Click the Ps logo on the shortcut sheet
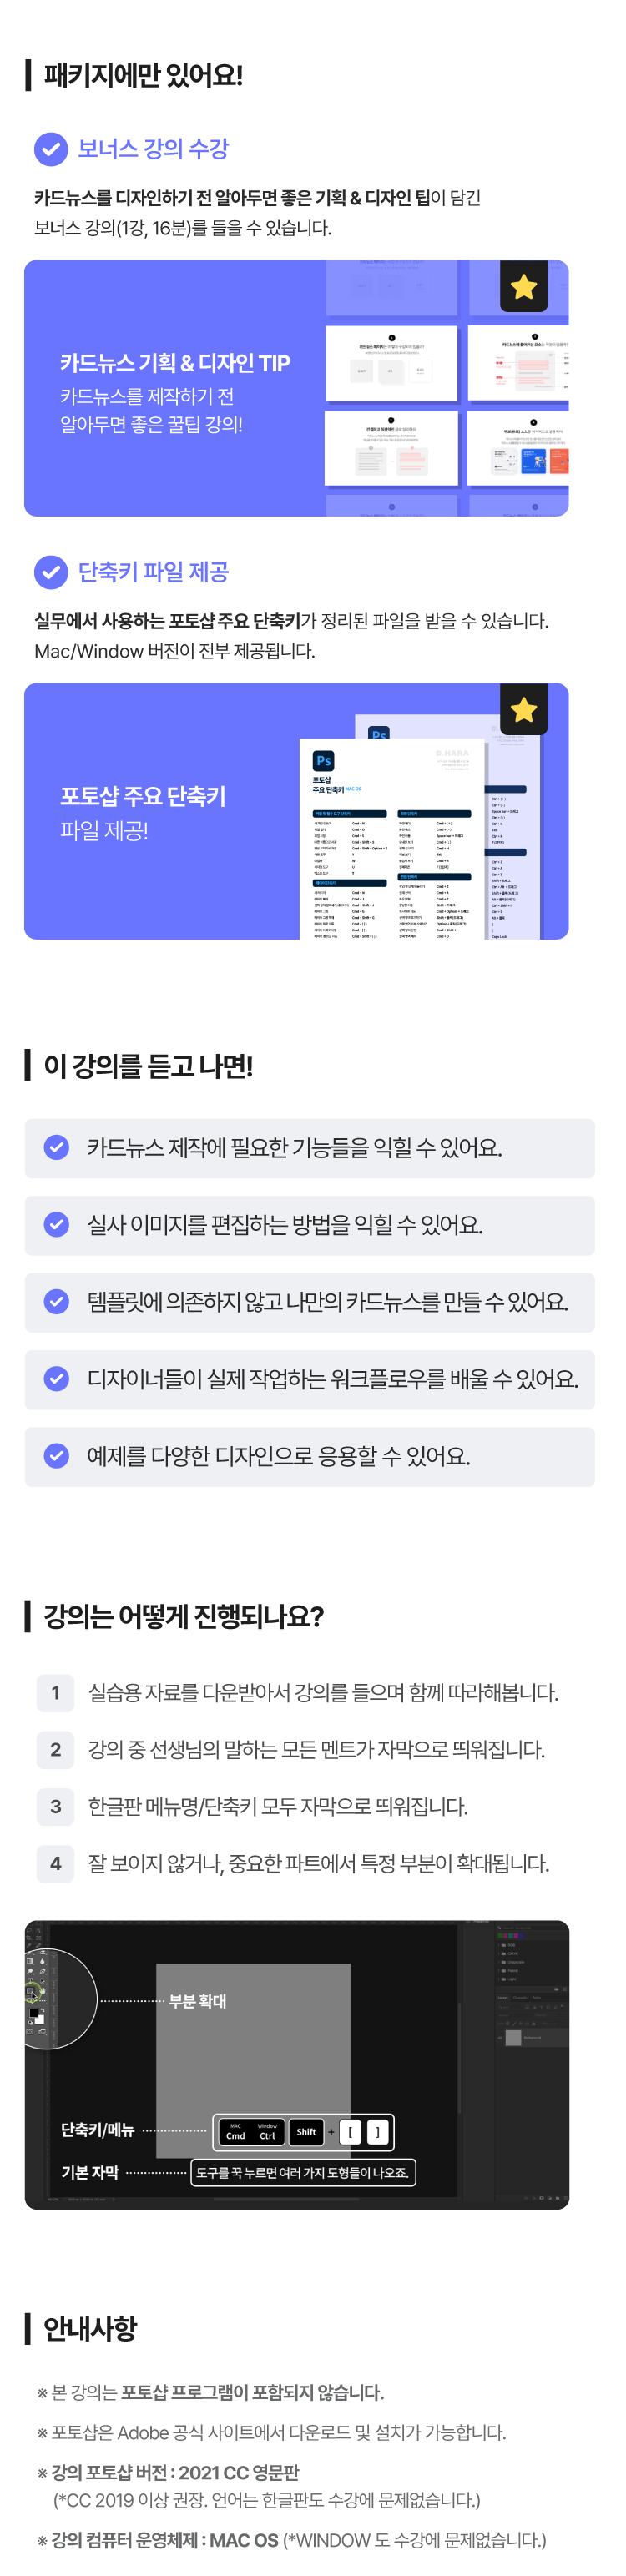 323,761
